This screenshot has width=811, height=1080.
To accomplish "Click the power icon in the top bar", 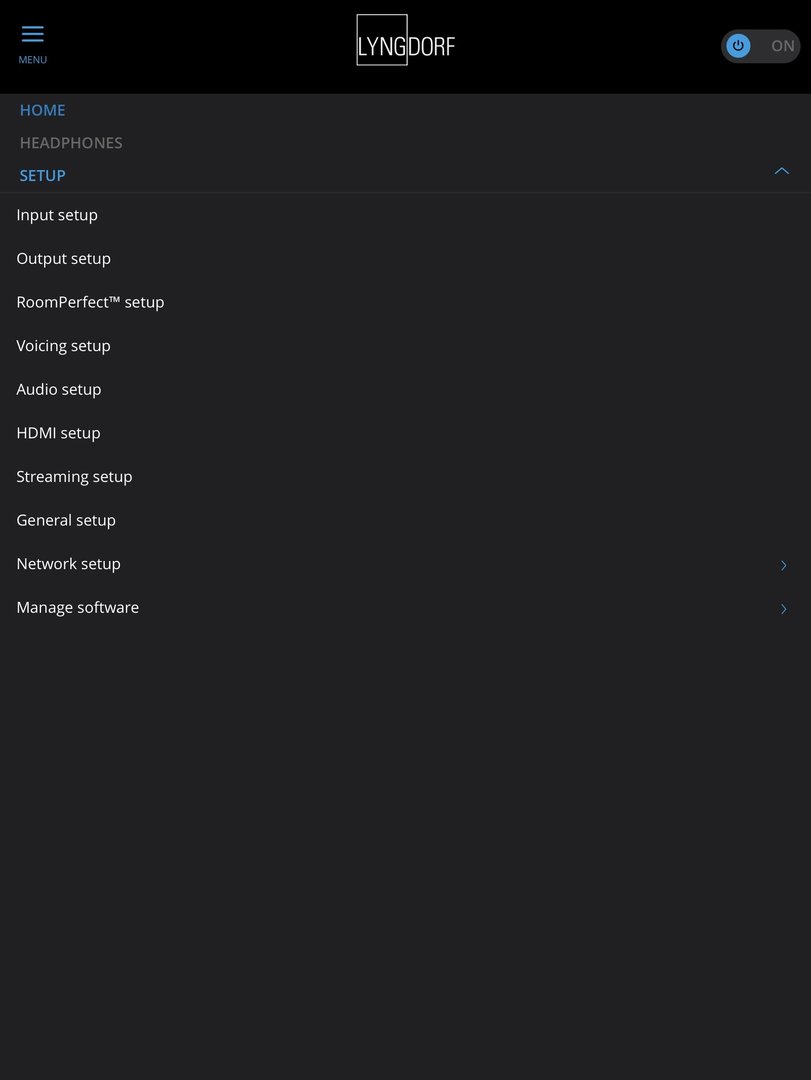I will click(x=737, y=46).
